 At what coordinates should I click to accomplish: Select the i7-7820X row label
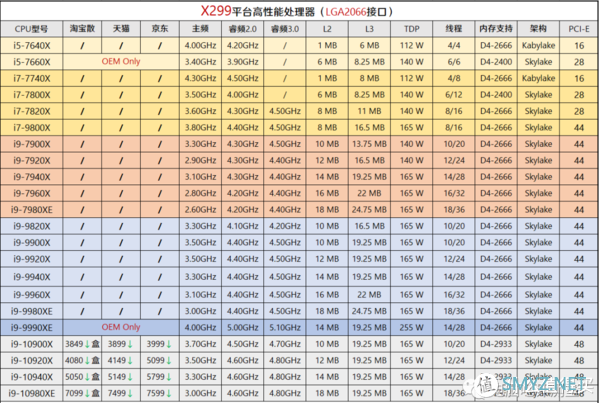click(x=32, y=111)
